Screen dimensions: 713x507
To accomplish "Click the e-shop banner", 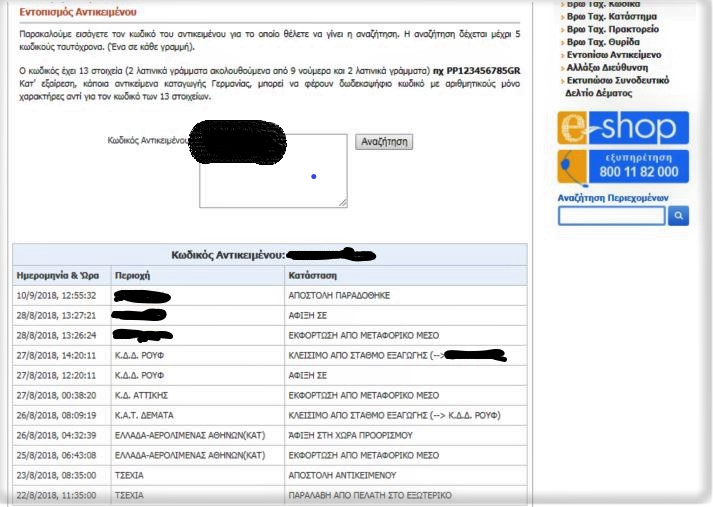I will pos(623,128).
